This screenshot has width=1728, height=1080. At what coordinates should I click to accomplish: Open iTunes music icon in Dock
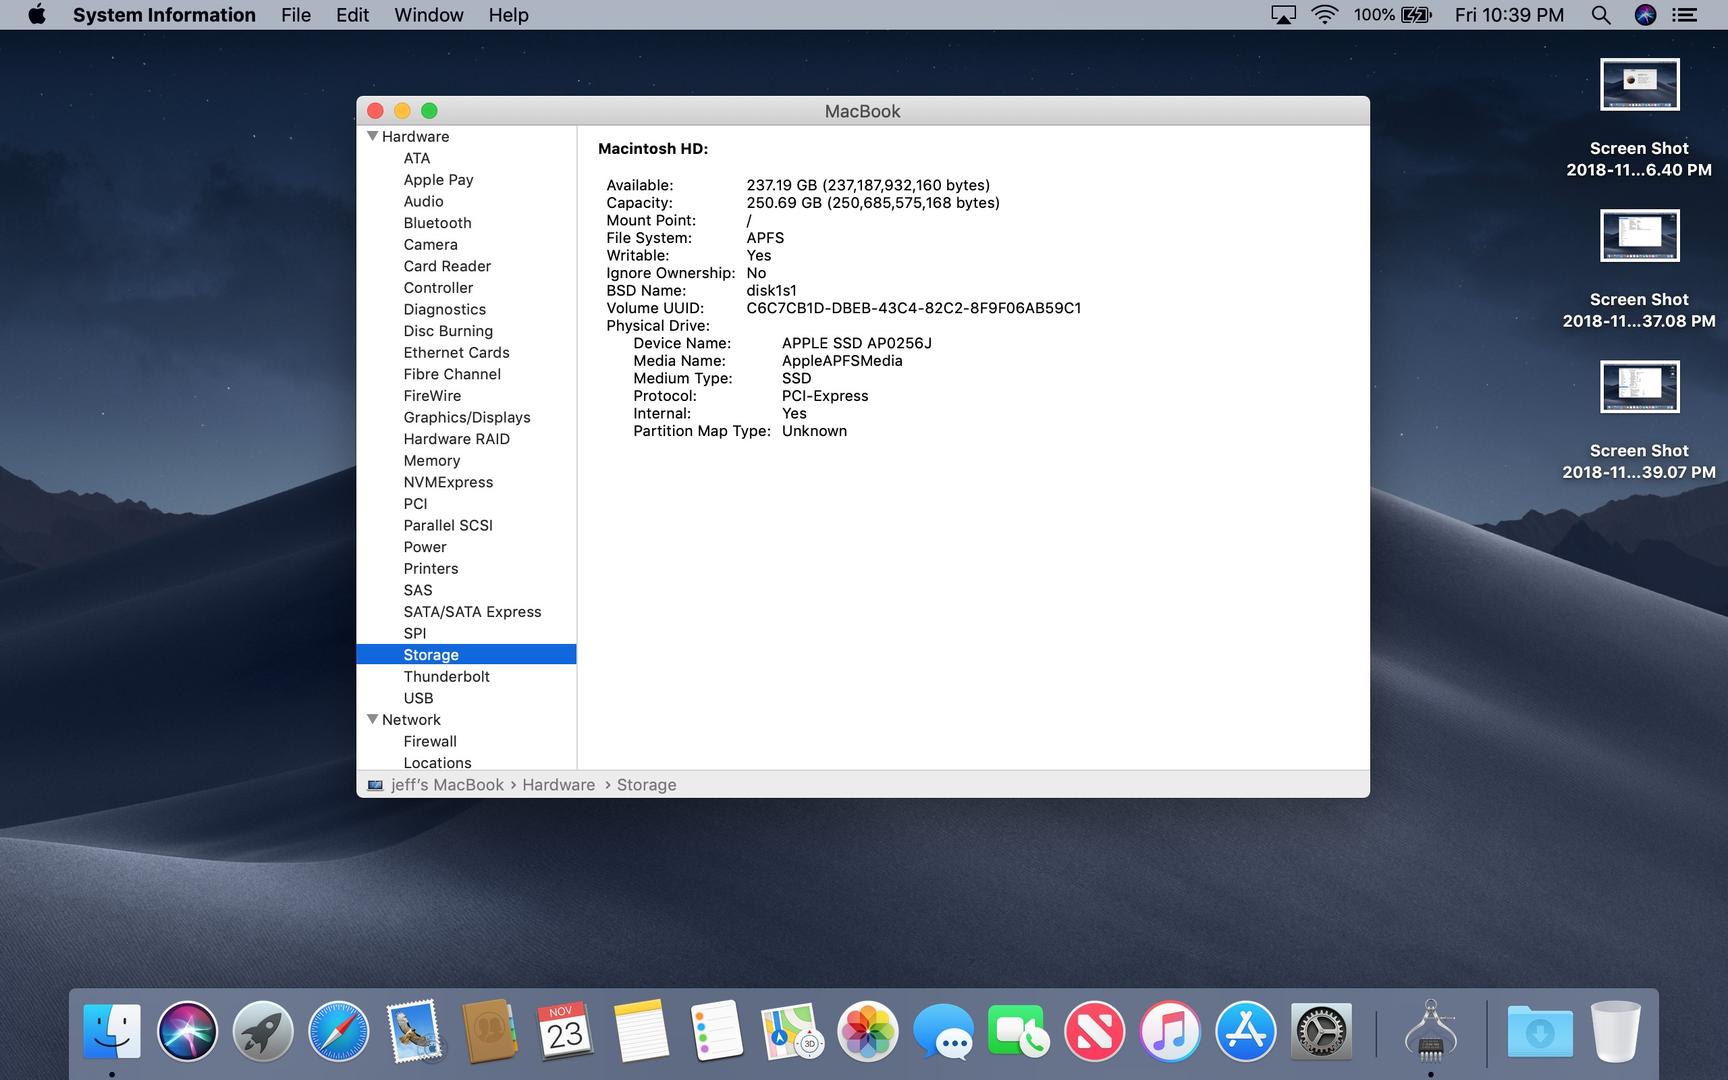pyautogui.click(x=1170, y=1030)
